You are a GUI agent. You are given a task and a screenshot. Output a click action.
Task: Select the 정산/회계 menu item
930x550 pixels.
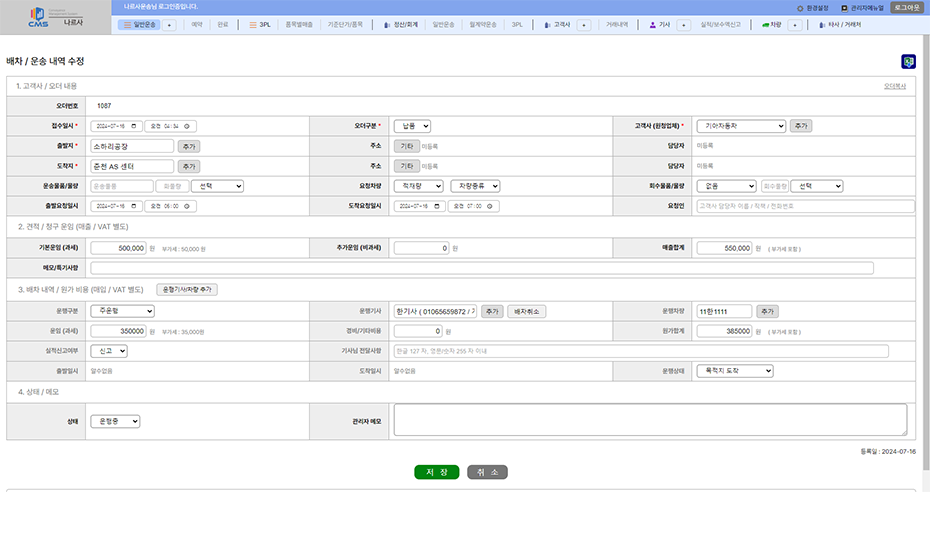401,25
